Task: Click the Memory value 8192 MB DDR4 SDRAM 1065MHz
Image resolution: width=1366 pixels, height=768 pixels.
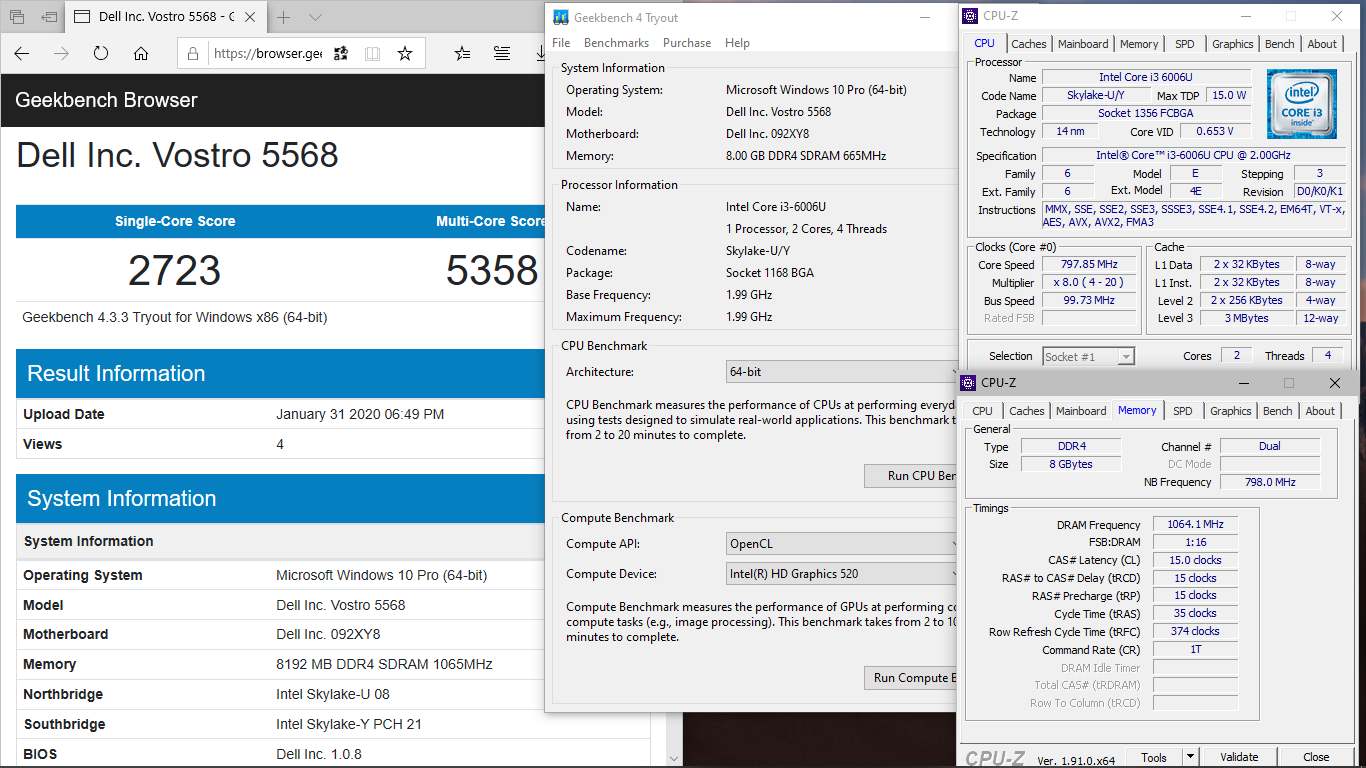Action: click(x=384, y=664)
